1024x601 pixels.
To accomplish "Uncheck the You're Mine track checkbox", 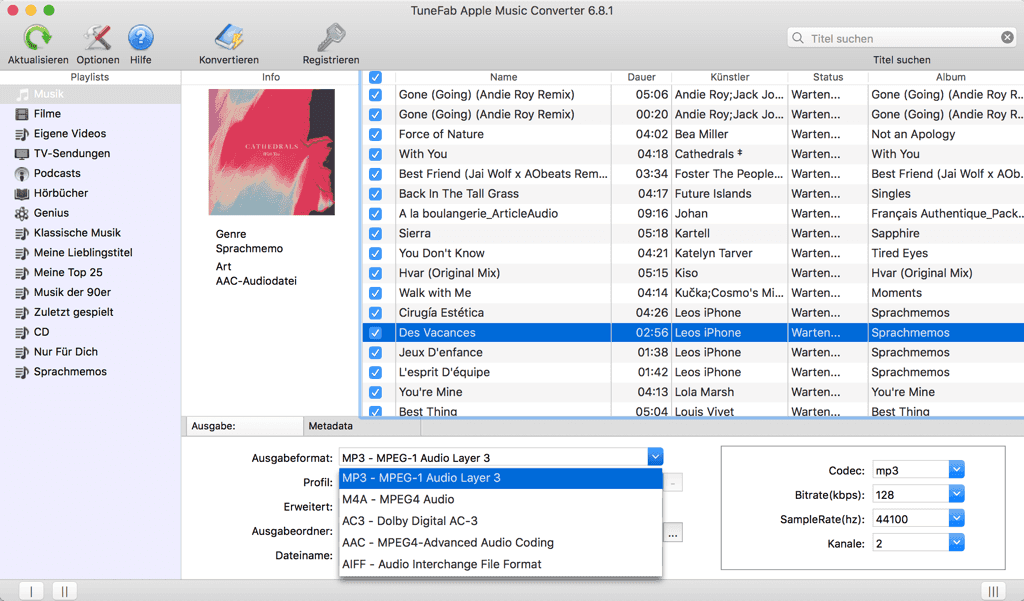I will pos(375,392).
